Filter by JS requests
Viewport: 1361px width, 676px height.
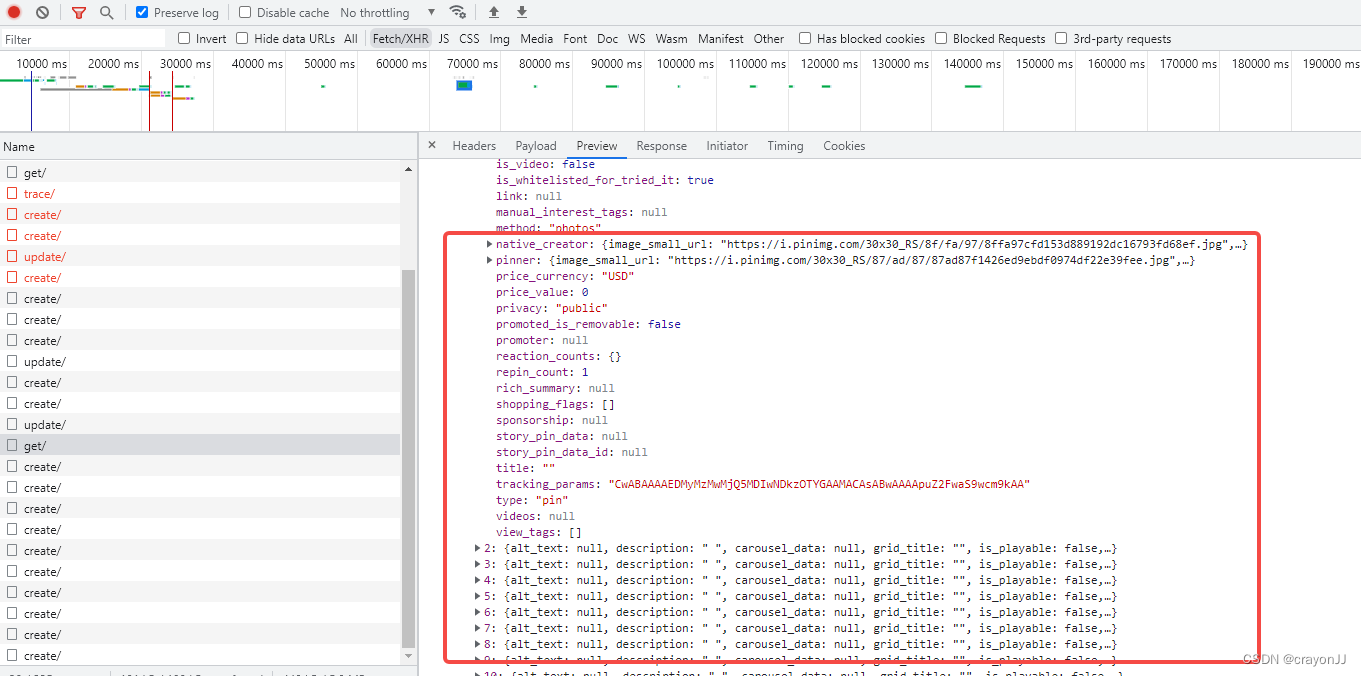444,39
